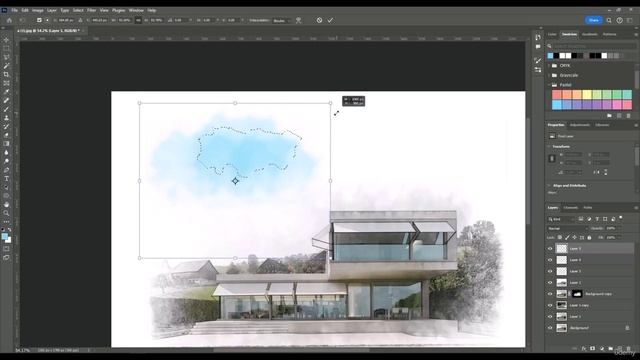Select the Clone Stamp tool
Screen dimensions: 640x360
point(6,118)
